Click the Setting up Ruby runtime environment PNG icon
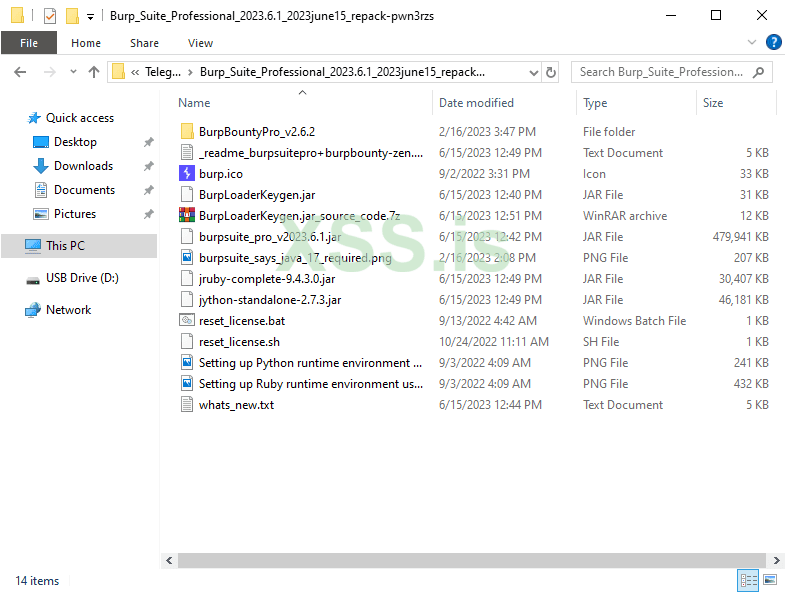 [x=186, y=383]
